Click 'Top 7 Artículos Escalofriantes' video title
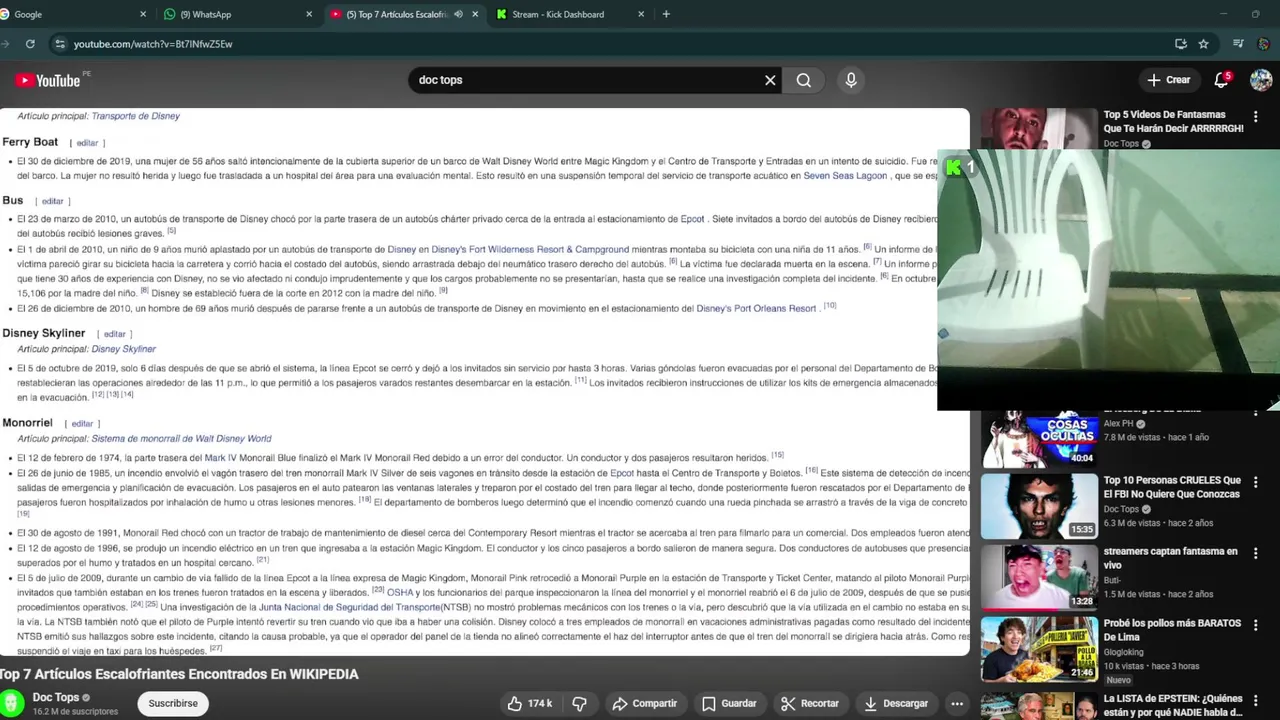This screenshot has height=720, width=1280. coord(180,674)
